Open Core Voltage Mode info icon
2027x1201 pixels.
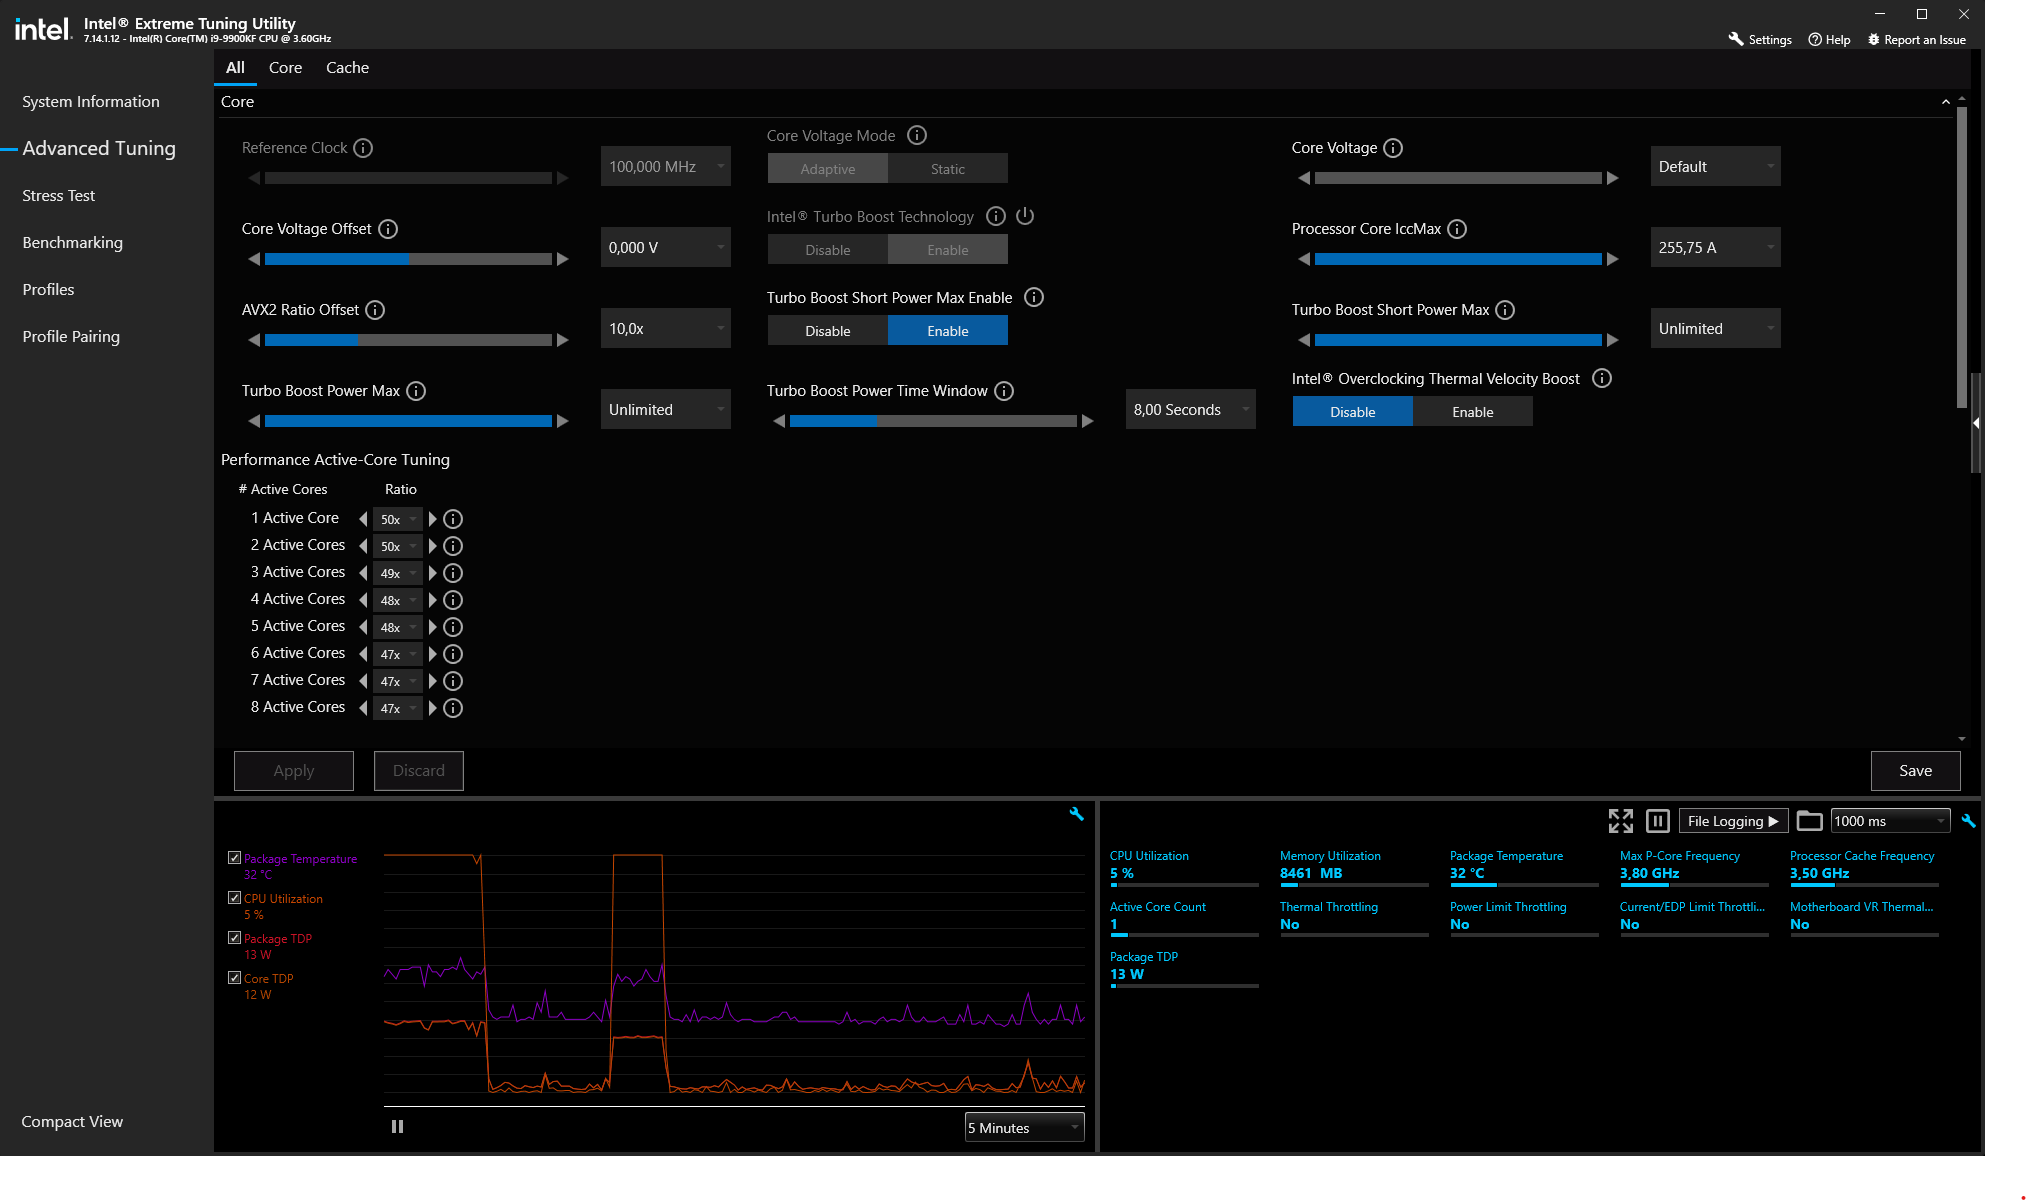click(917, 135)
